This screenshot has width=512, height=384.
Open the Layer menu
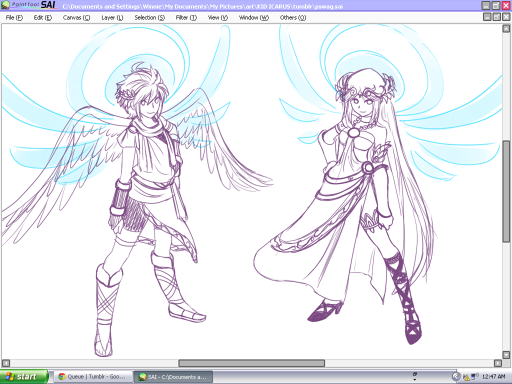[x=112, y=18]
